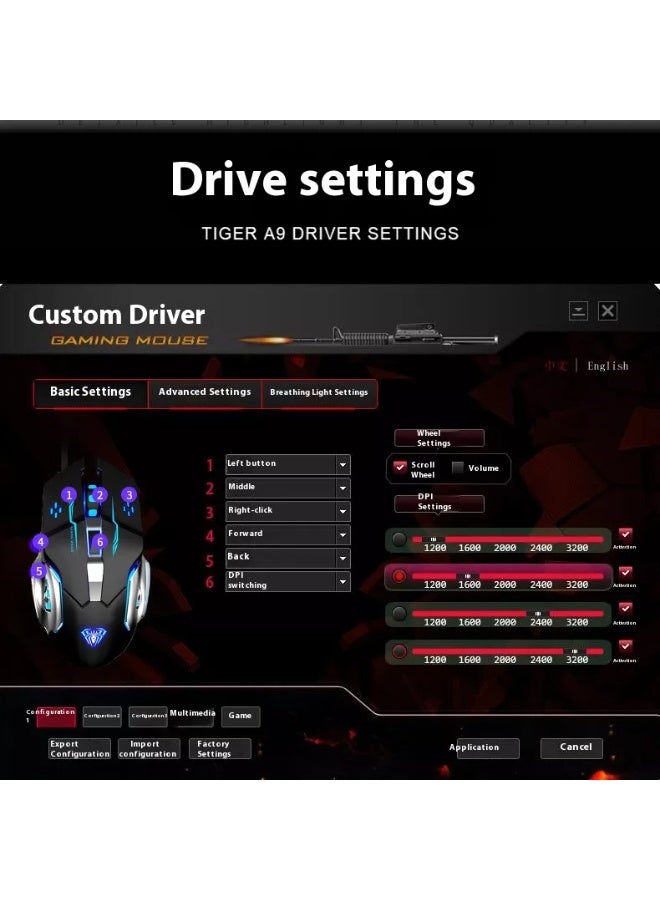Open the button 4 'Forward' dropdown
The image size is (660, 900).
pos(343,535)
